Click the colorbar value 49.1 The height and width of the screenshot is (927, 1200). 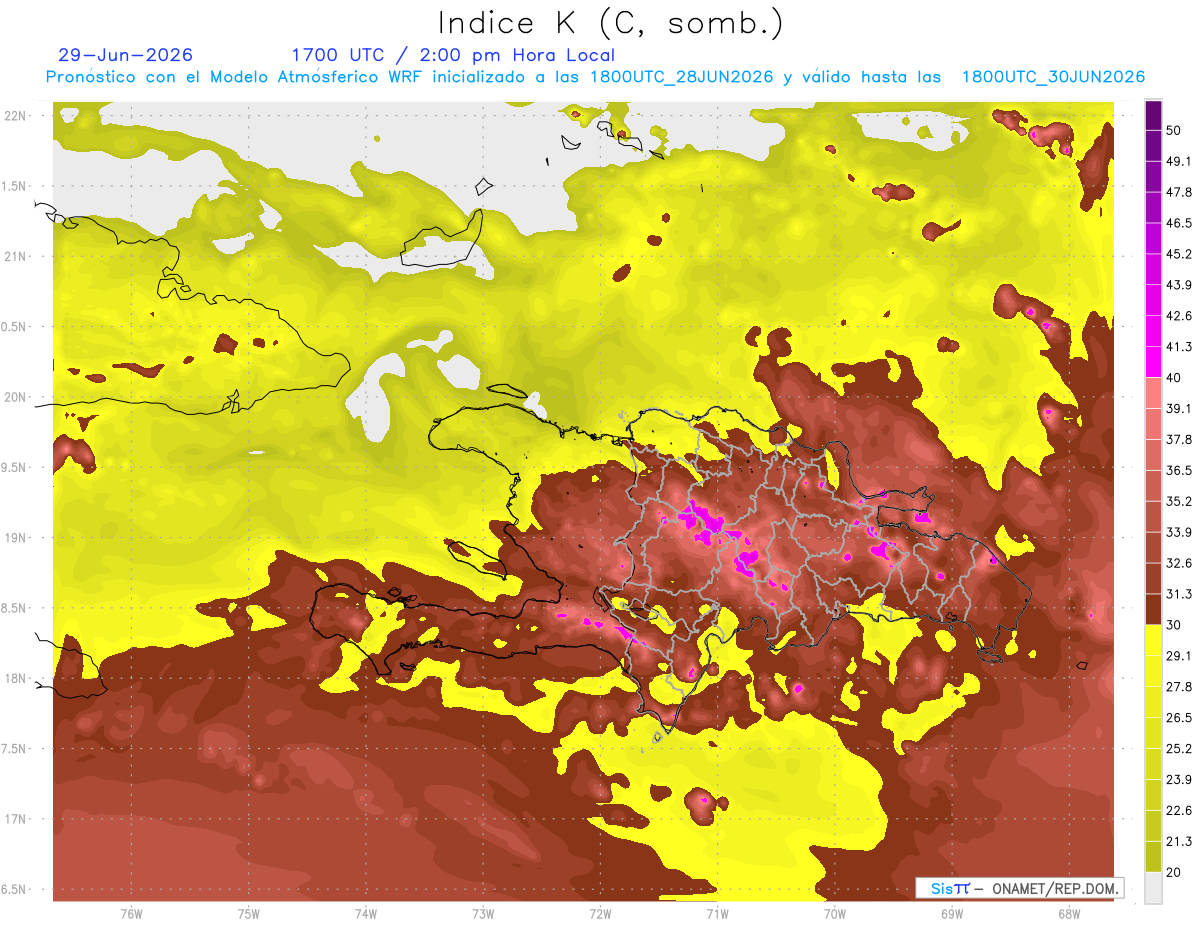(x=1178, y=161)
